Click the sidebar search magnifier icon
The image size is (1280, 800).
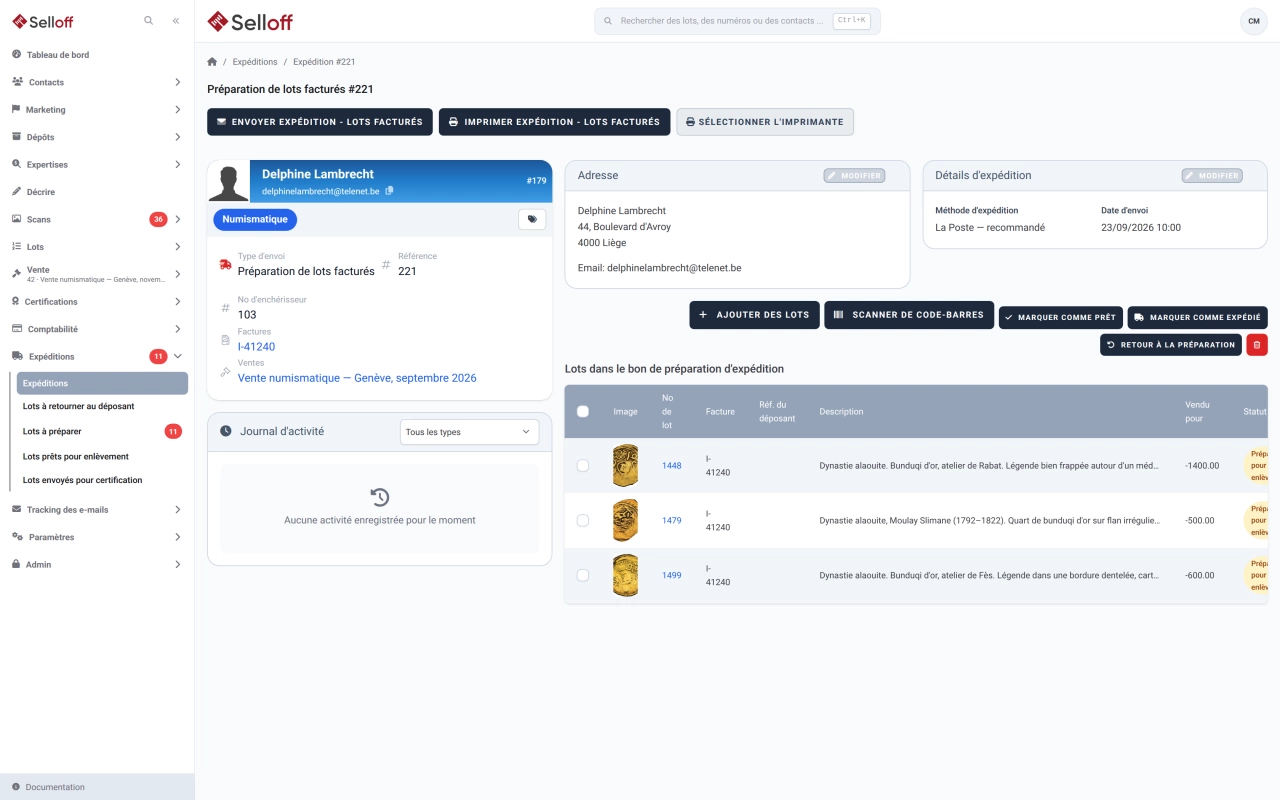tap(149, 20)
